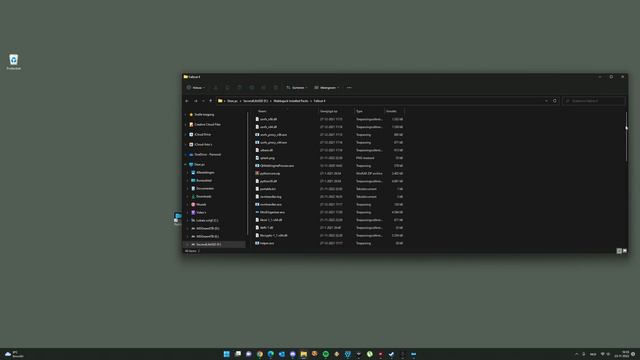Click the file list vertical scrollbar

pyautogui.click(x=626, y=137)
